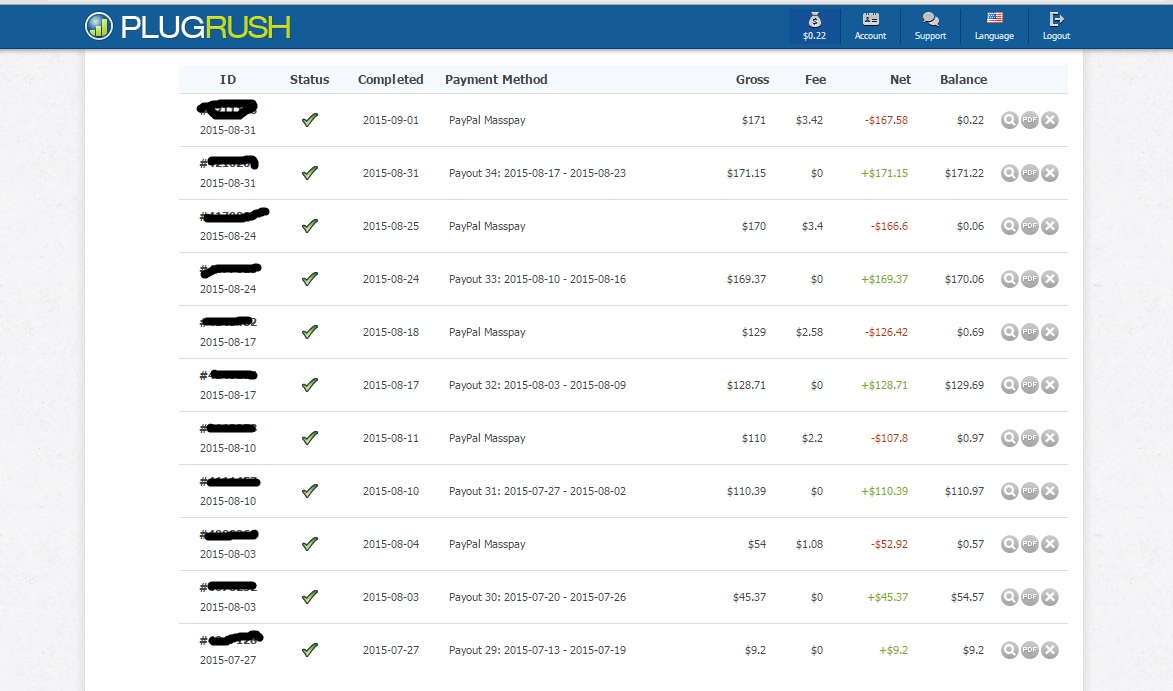1173x691 pixels.
Task: Download PDF for Payout 30 transaction
Action: click(x=1030, y=597)
